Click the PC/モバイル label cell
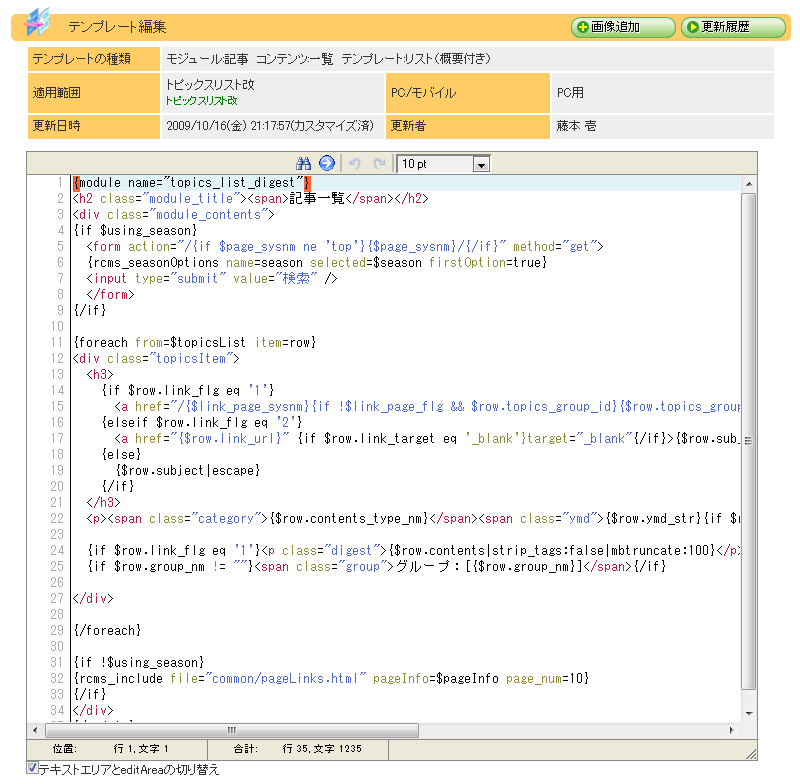Screen dimensions: 800x784 (x=467, y=93)
